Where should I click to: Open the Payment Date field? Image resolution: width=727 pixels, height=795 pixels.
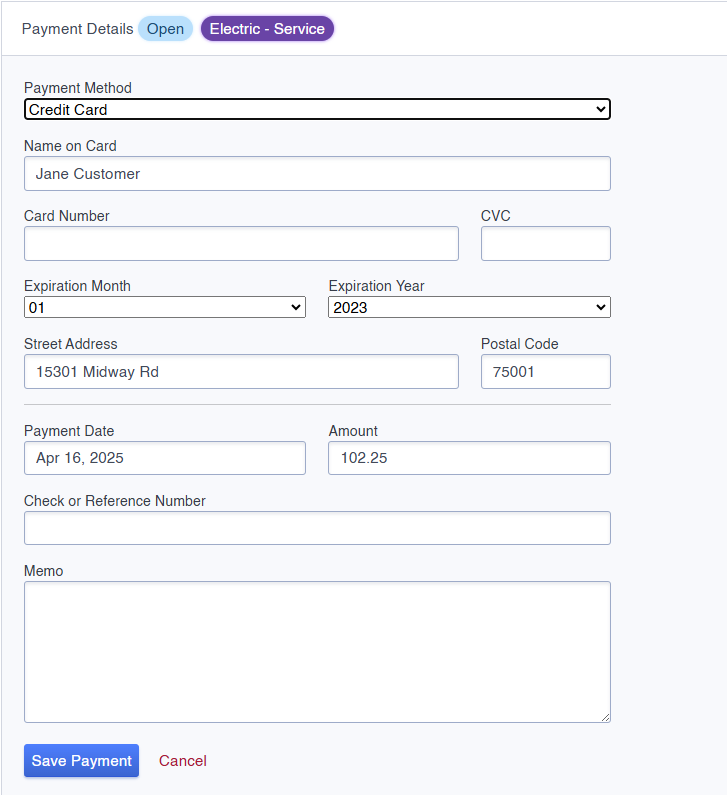point(165,458)
